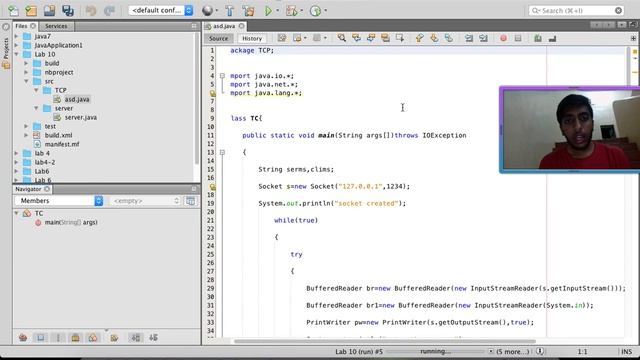Switch to the Services tab
640x360 pixels.
click(x=56, y=26)
